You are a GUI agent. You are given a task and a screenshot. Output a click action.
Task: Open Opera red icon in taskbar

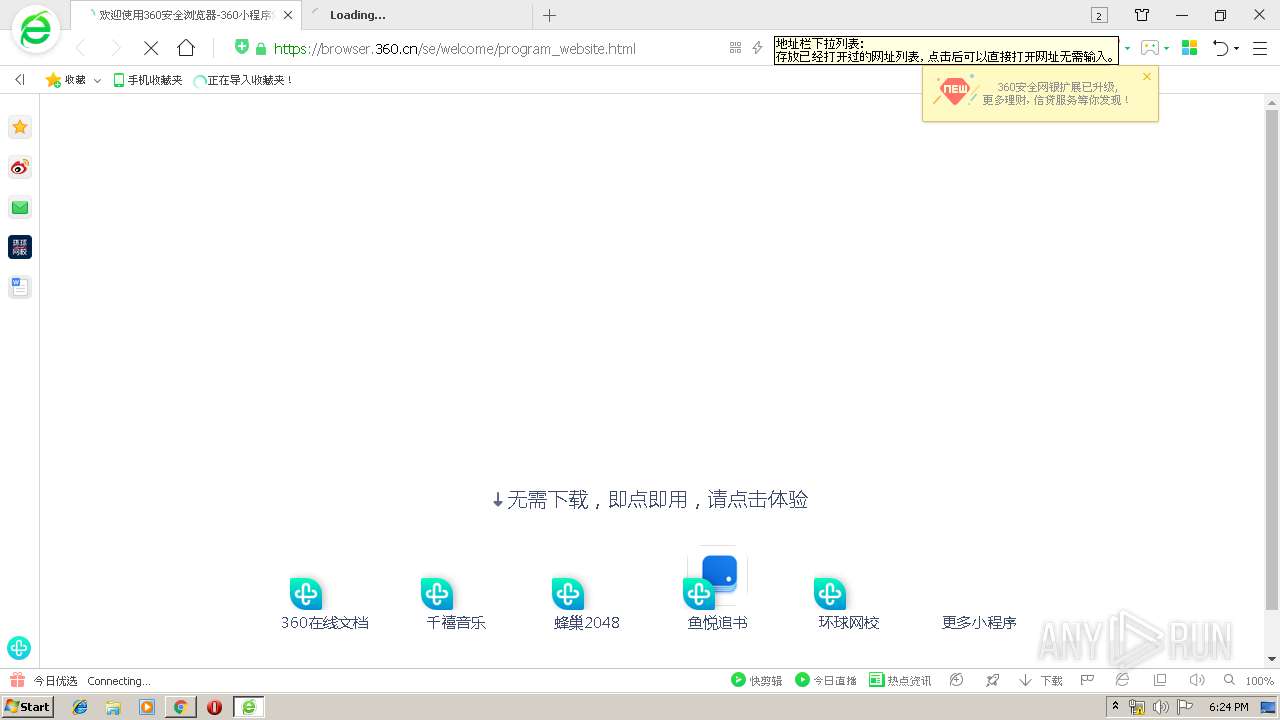(214, 707)
